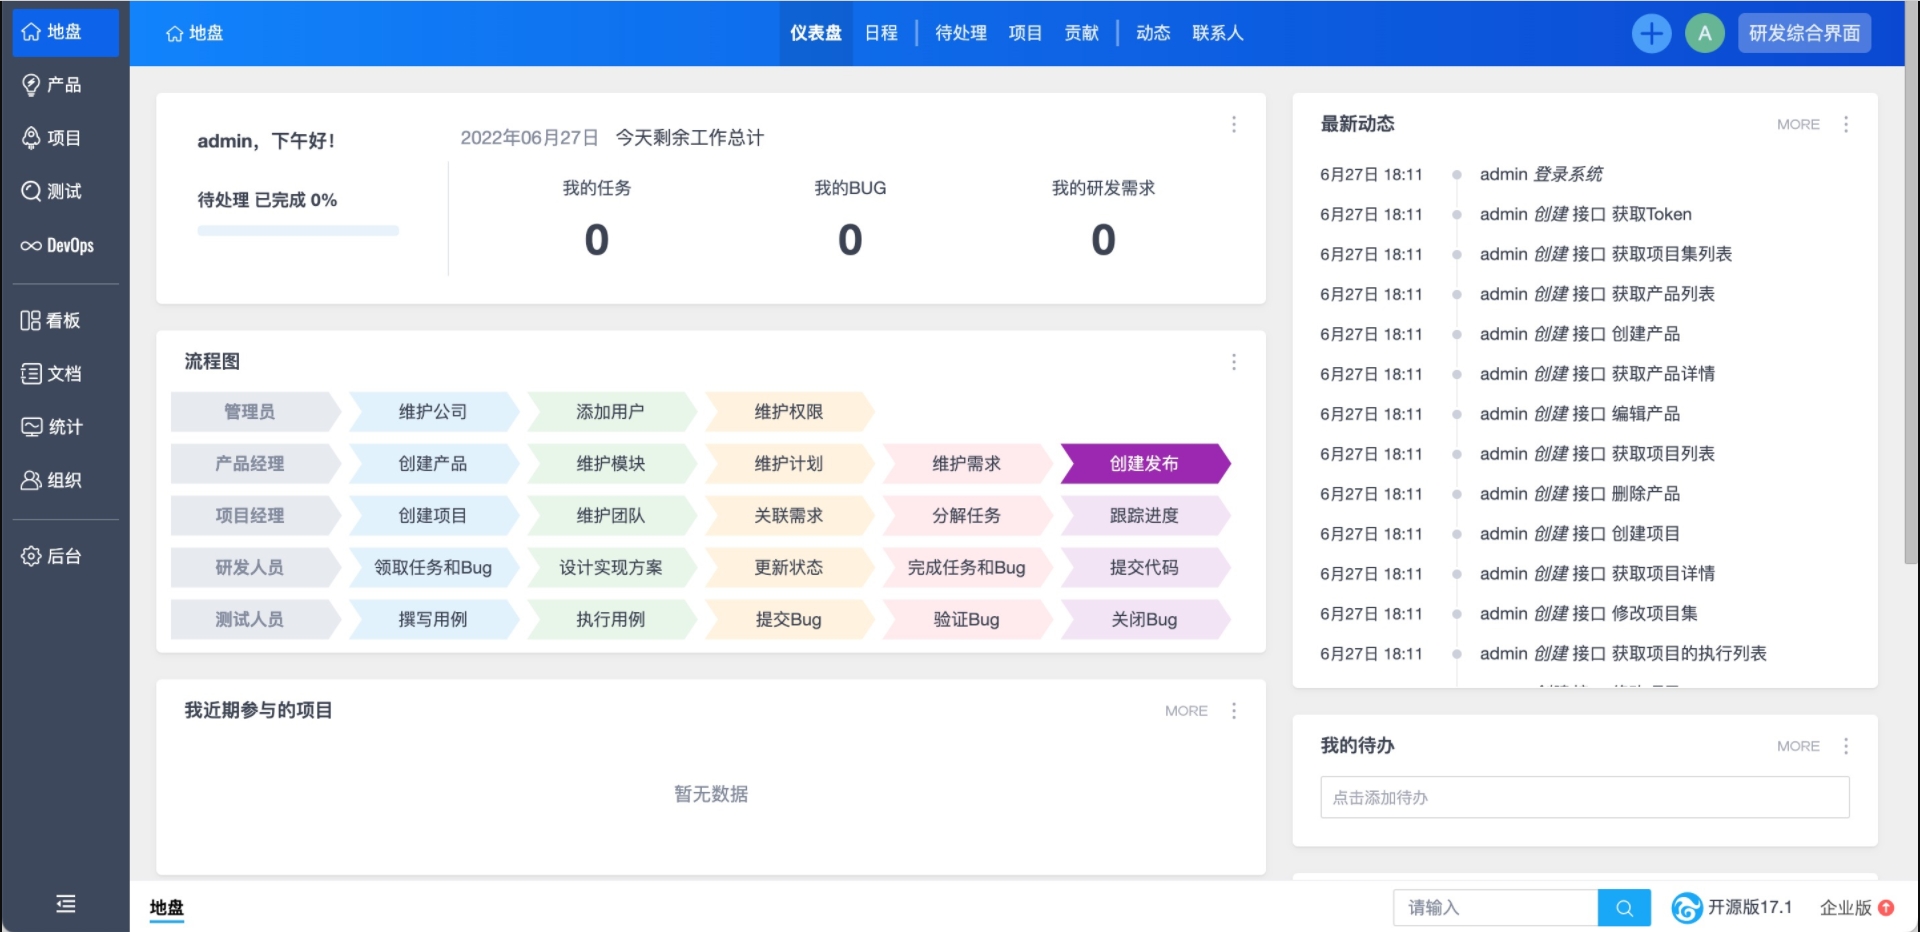Image resolution: width=1920 pixels, height=932 pixels.
Task: Click the 我的研发需求 count
Action: (x=1103, y=240)
